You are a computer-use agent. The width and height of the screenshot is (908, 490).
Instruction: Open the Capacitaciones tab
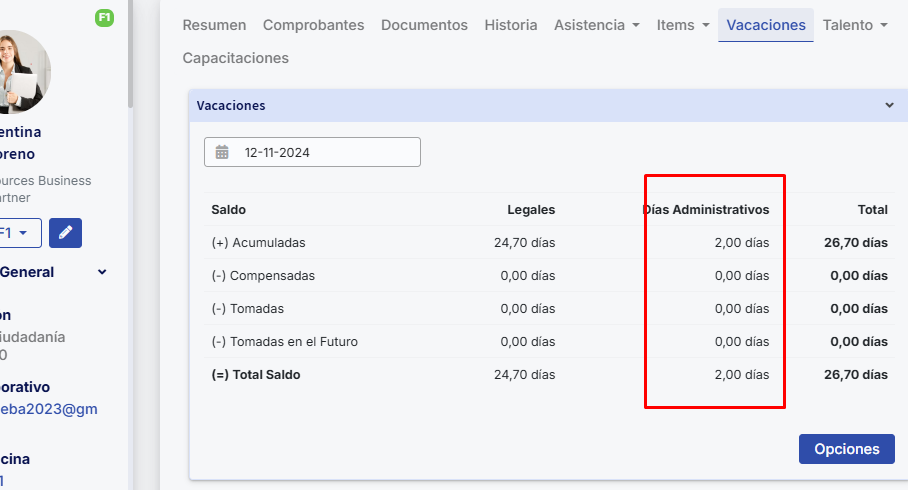pyautogui.click(x=235, y=58)
